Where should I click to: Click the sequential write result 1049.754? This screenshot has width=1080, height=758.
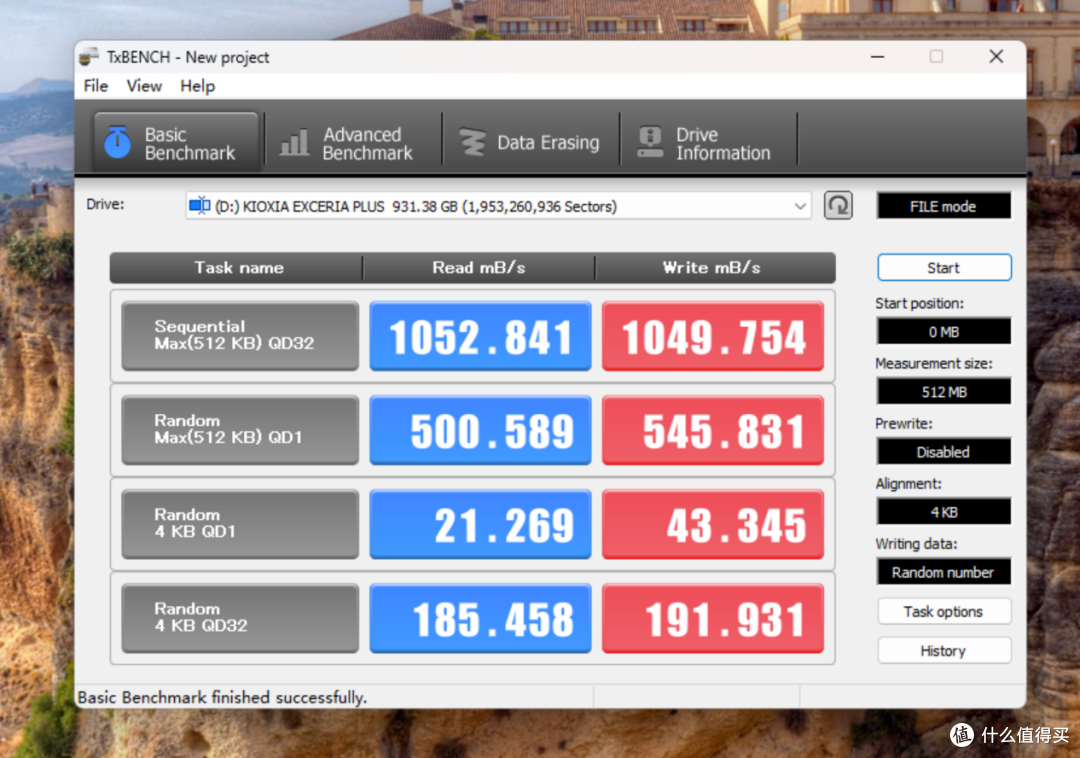click(x=713, y=335)
